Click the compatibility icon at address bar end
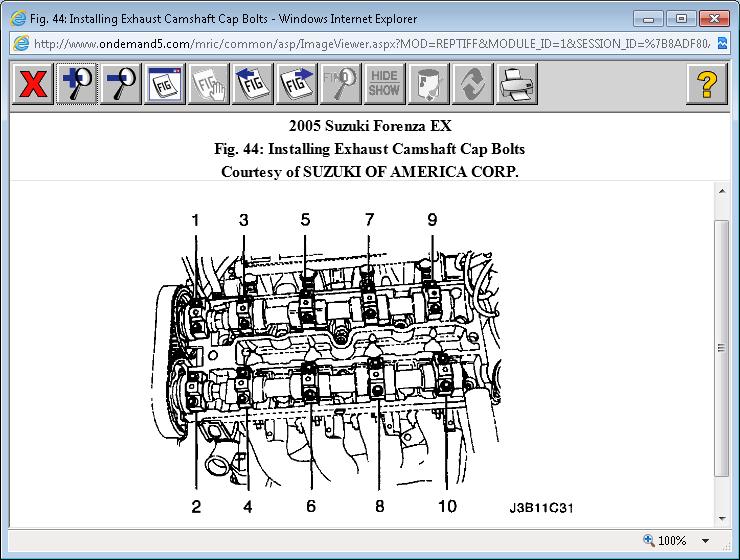Viewport: 740px width, 560px height. coord(722,43)
